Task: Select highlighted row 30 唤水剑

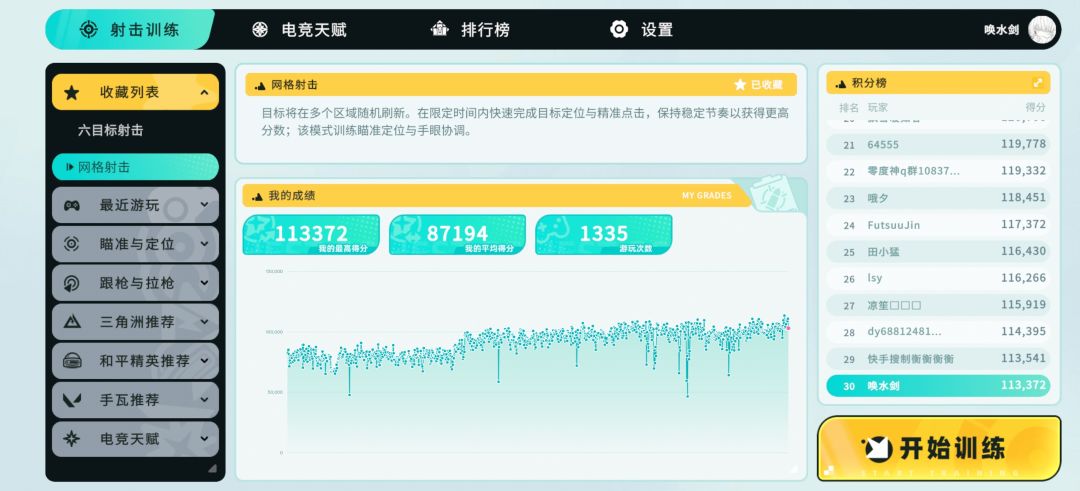Action: [x=938, y=386]
